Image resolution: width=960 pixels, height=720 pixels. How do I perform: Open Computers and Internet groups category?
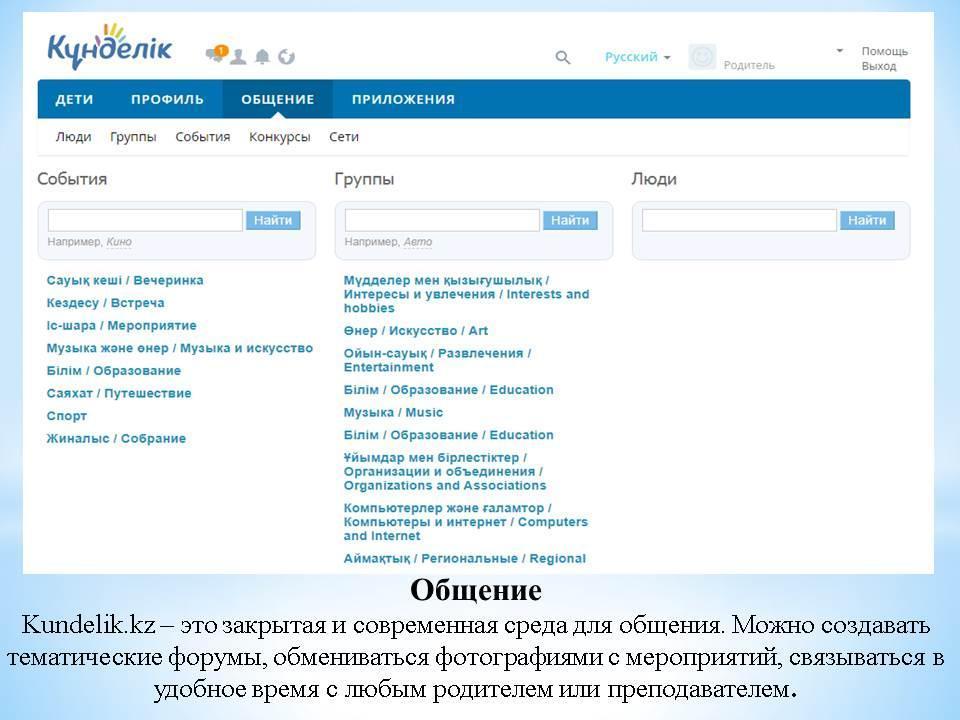465,522
